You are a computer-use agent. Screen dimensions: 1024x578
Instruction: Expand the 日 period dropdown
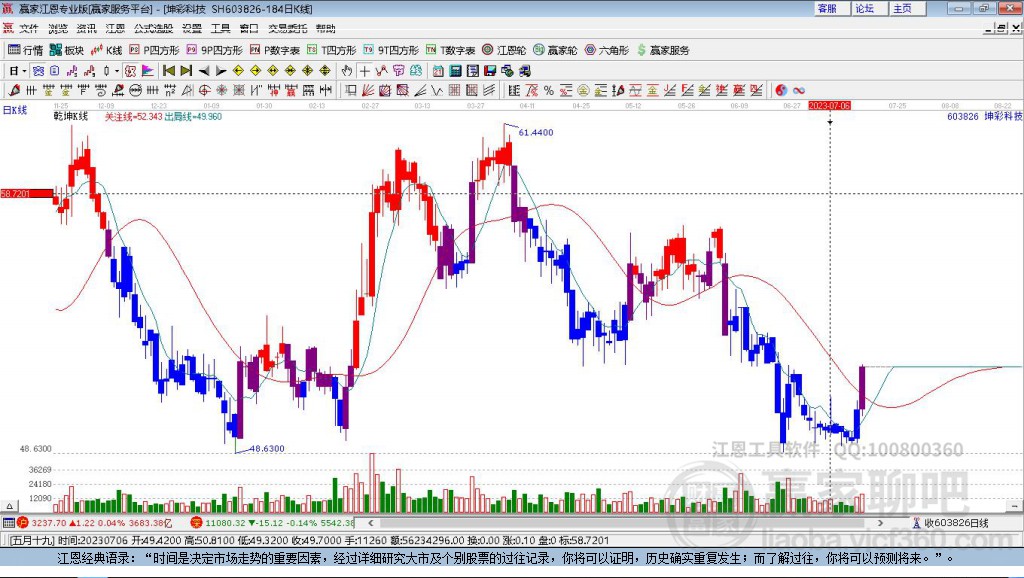[x=24, y=71]
